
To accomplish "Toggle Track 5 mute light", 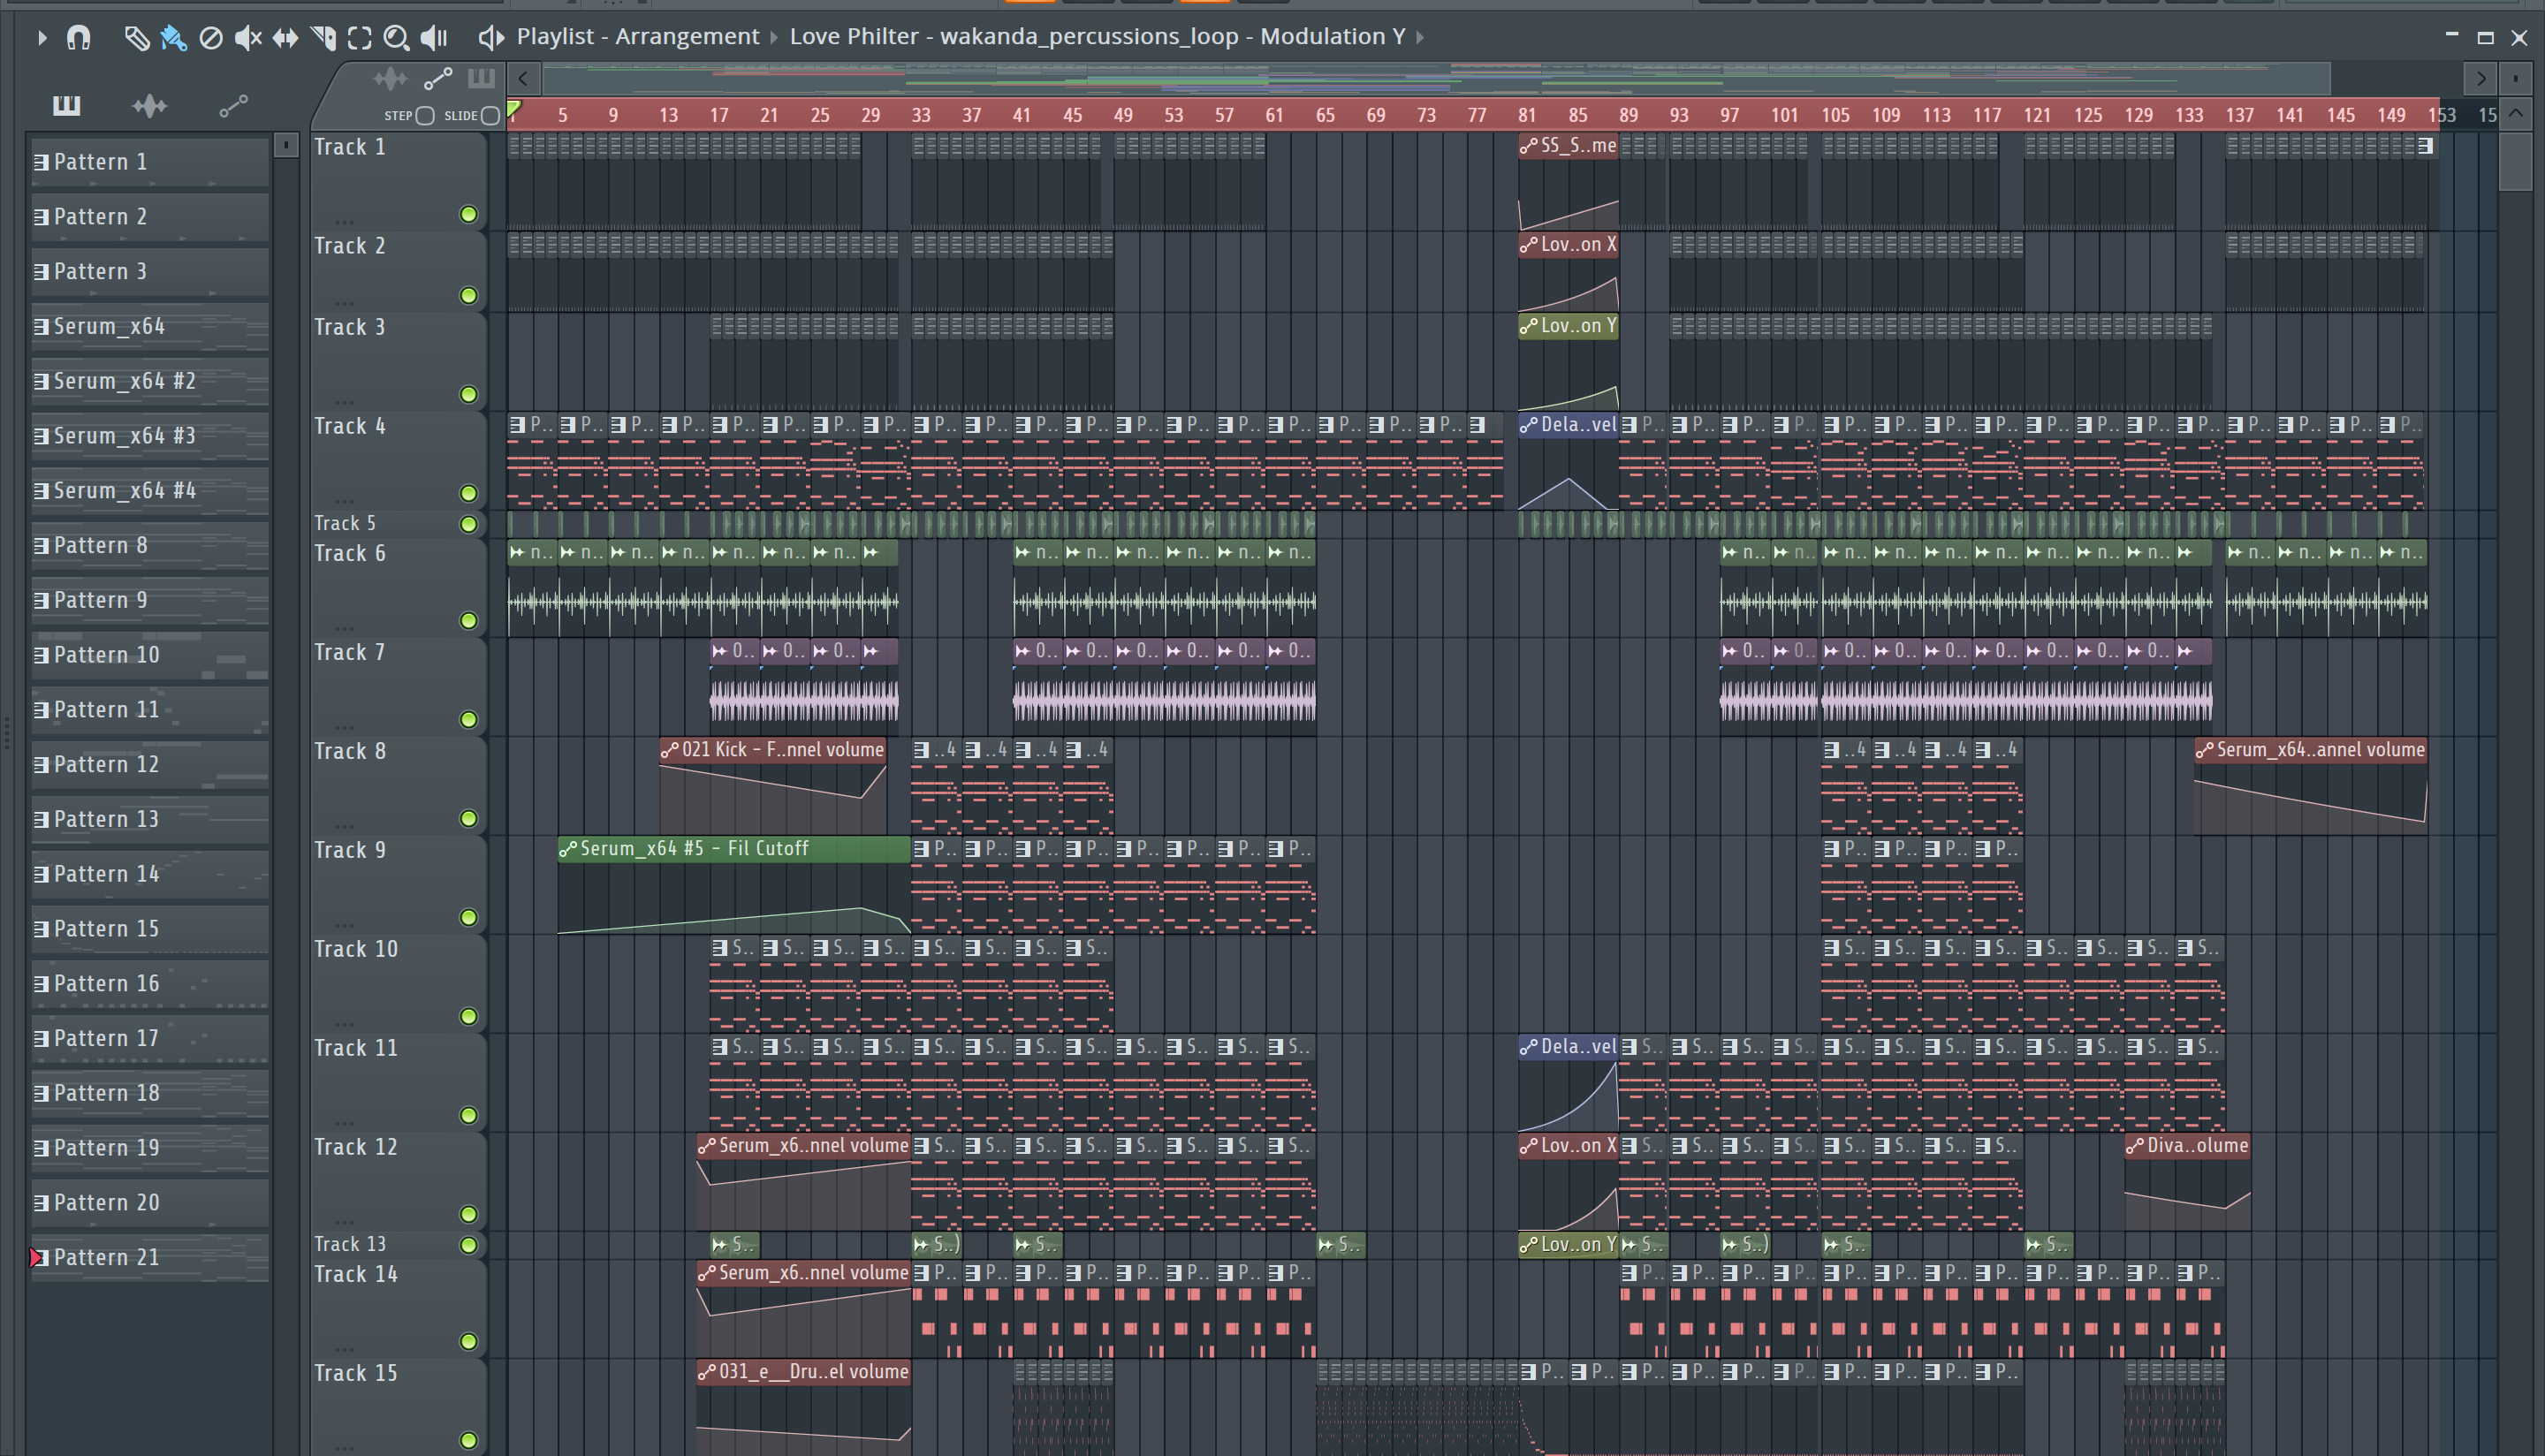I will click(x=468, y=524).
